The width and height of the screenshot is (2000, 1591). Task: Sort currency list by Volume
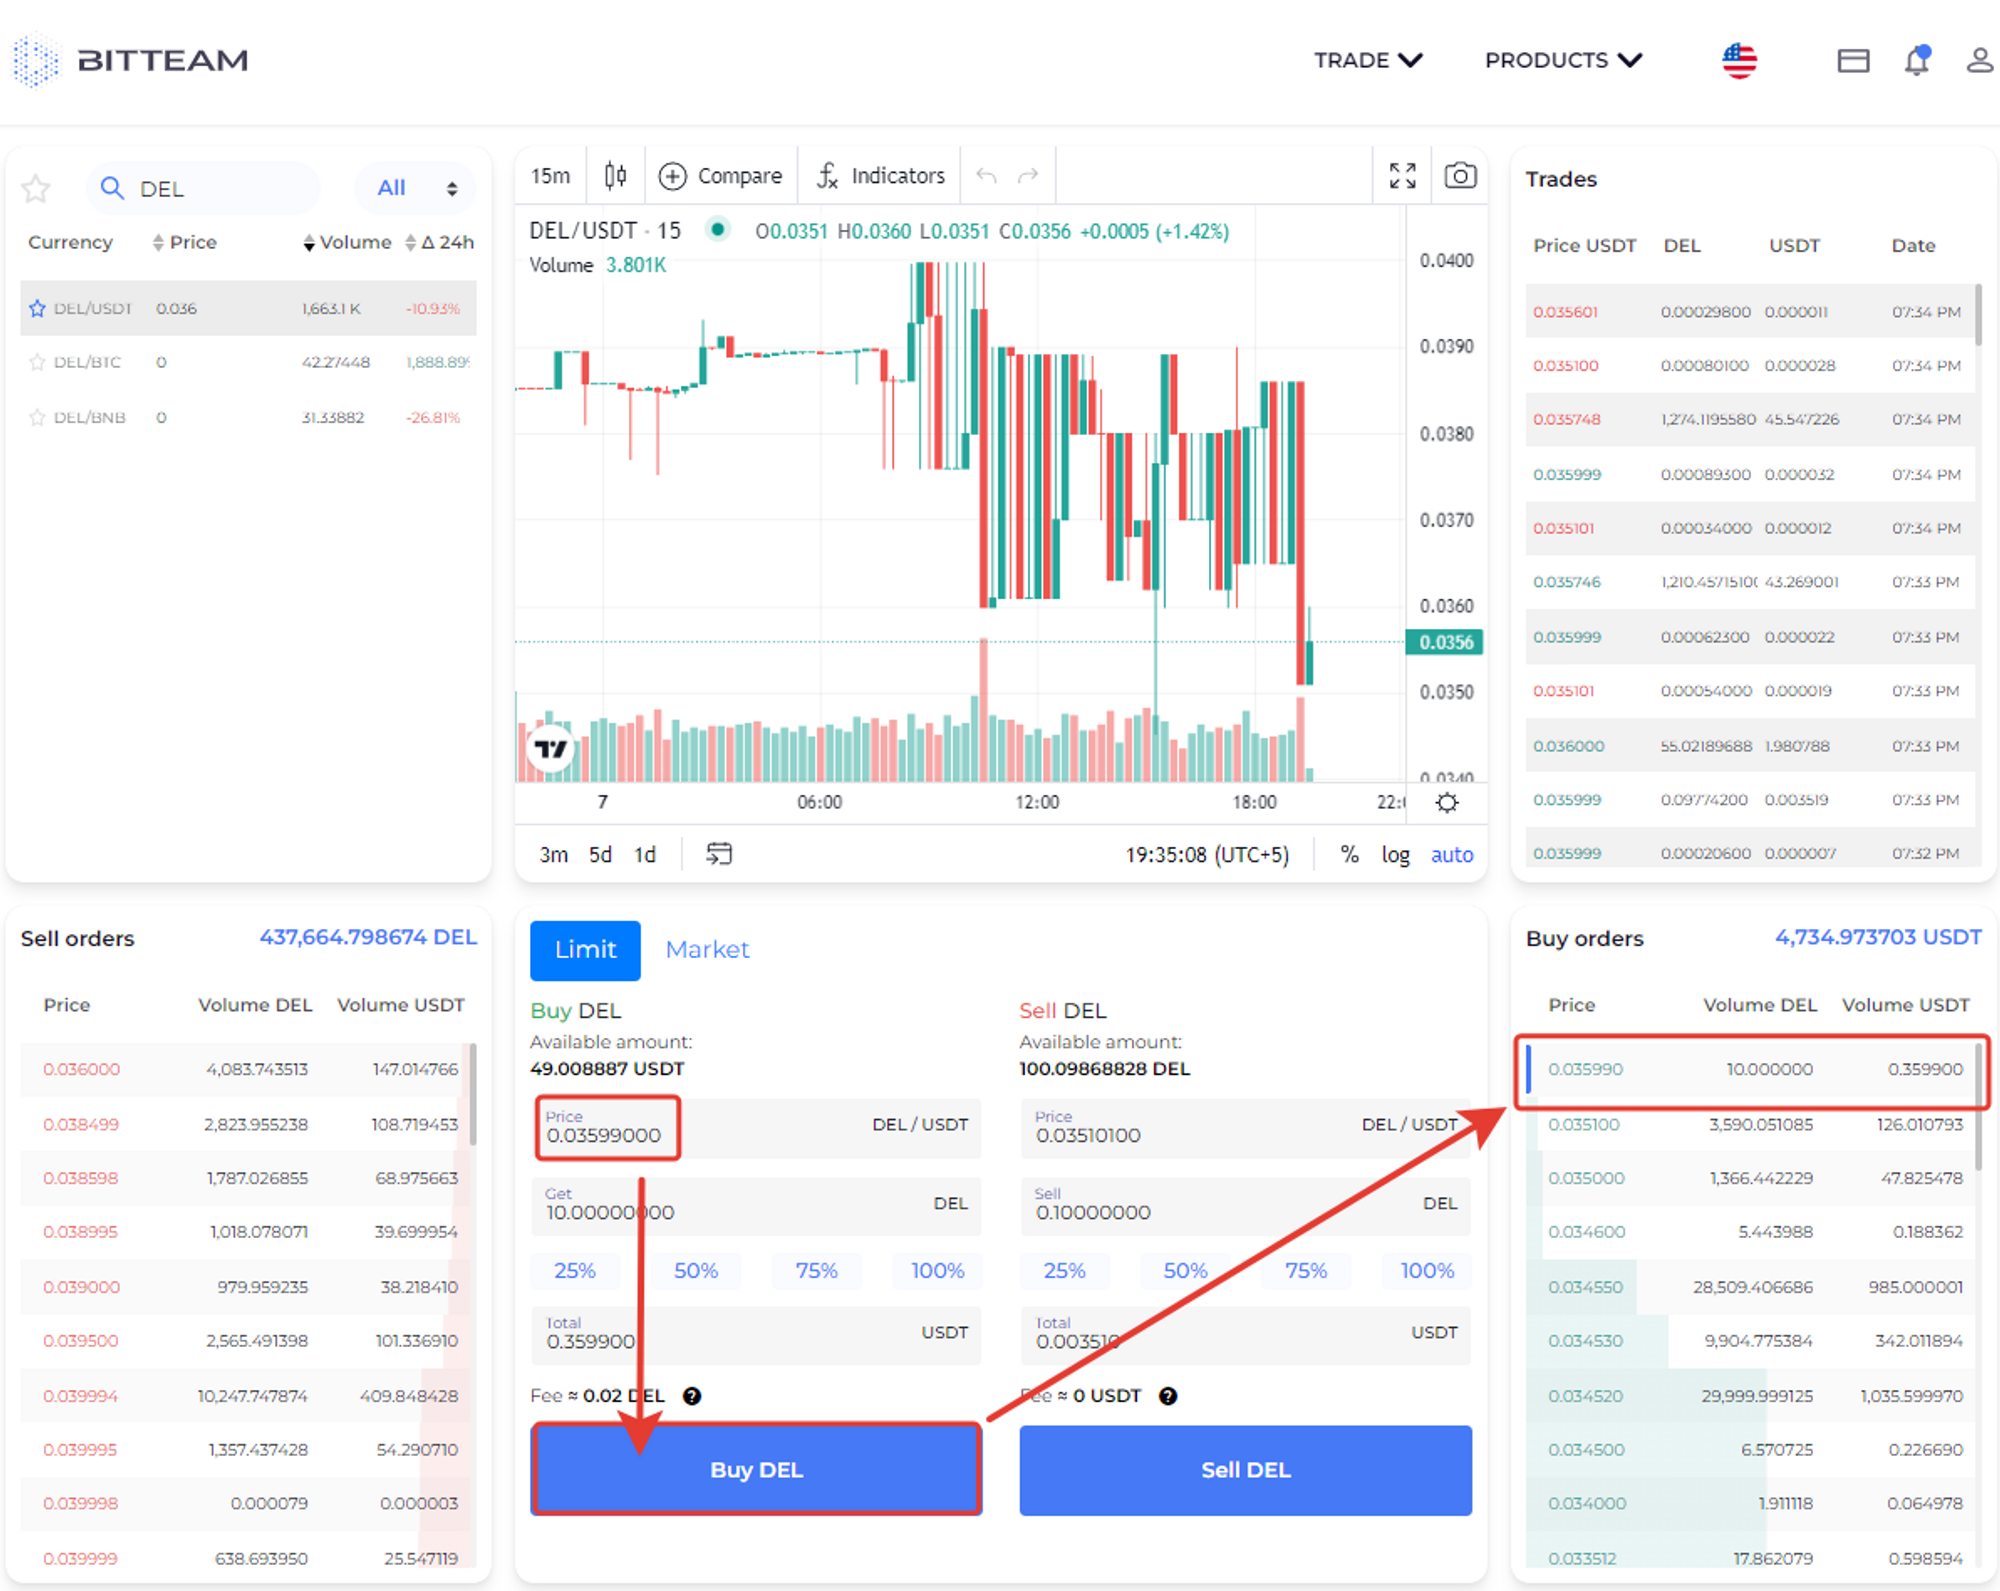(347, 242)
